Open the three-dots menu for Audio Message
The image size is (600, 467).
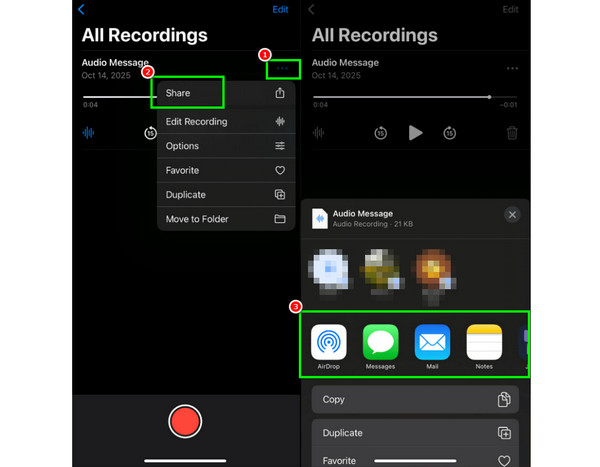point(280,69)
